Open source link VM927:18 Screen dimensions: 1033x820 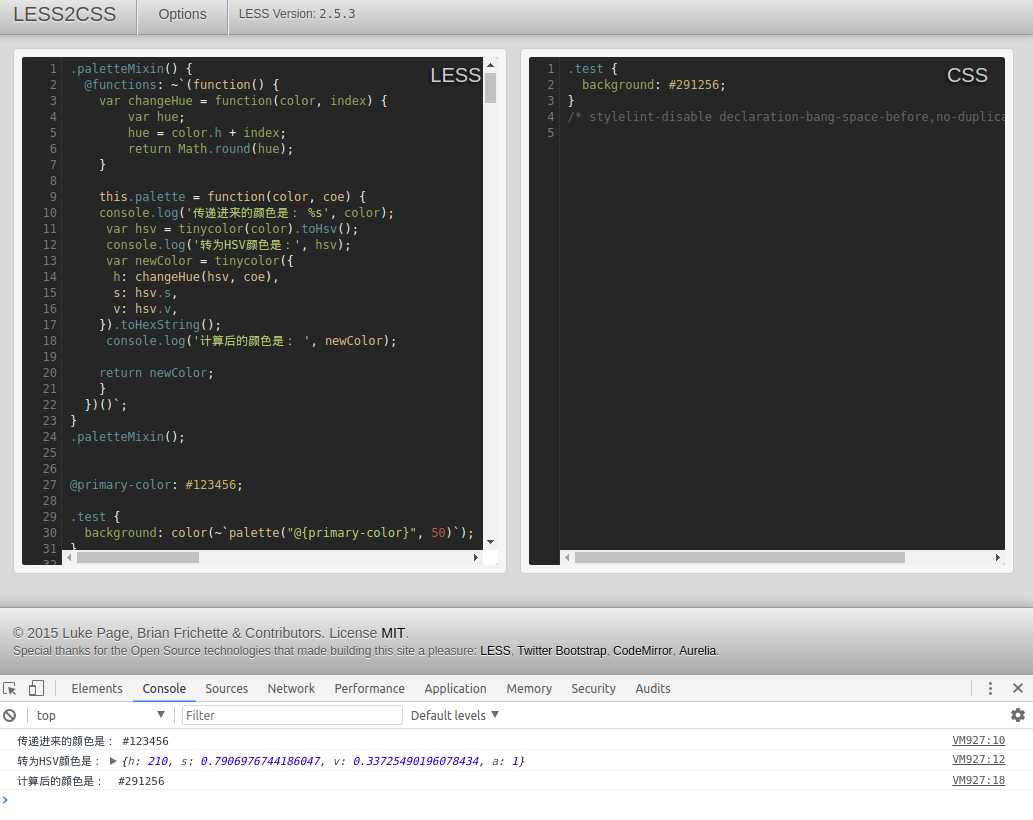click(x=978, y=780)
